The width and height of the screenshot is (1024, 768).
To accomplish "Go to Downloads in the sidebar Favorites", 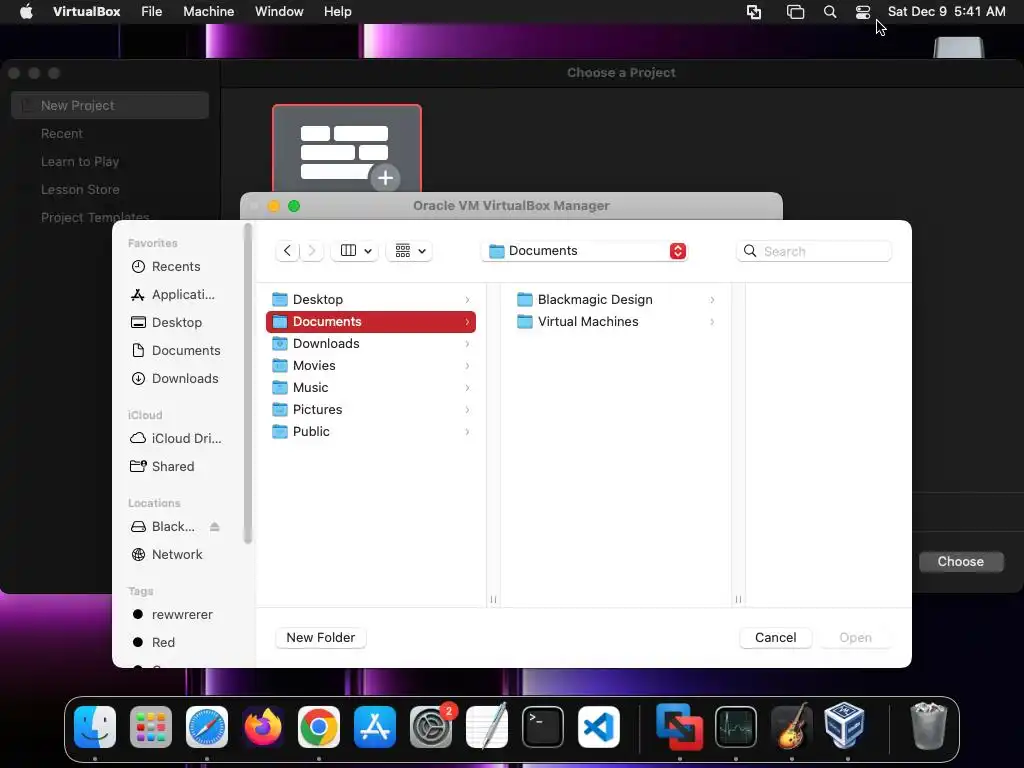I will coord(175,379).
